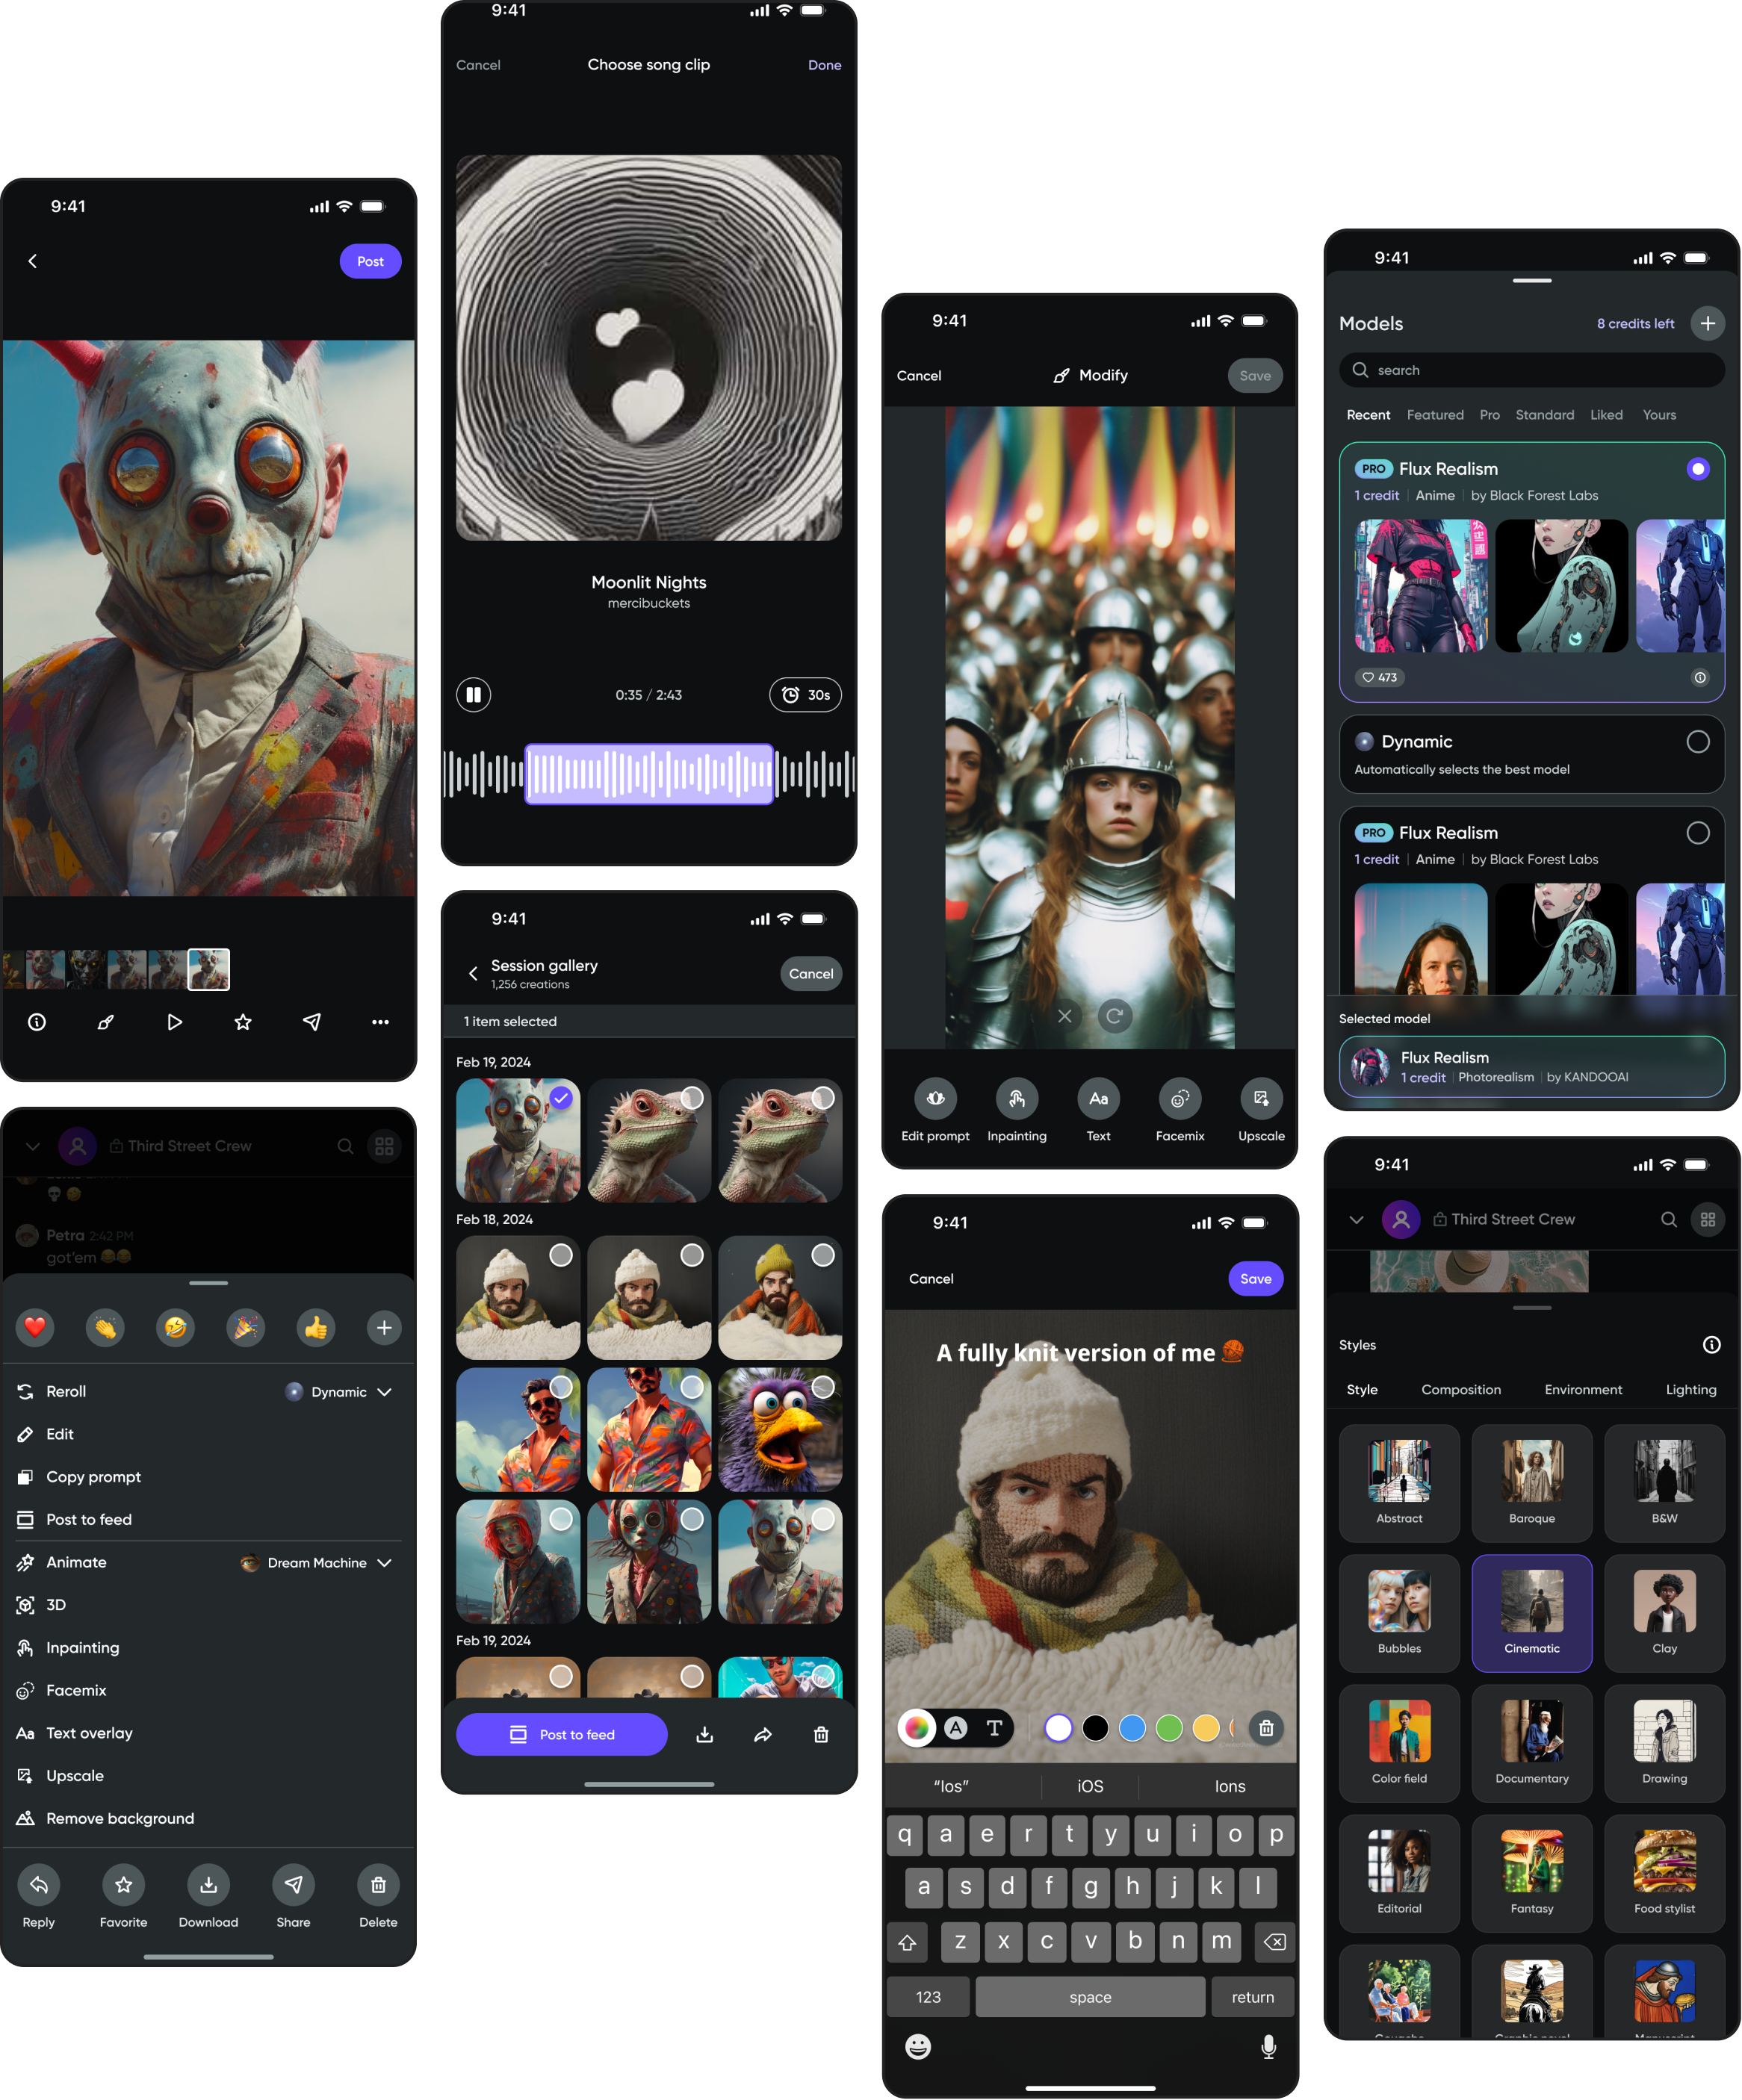The image size is (1742, 2100).
Task: Open the 30s clip duration timer
Action: click(805, 694)
